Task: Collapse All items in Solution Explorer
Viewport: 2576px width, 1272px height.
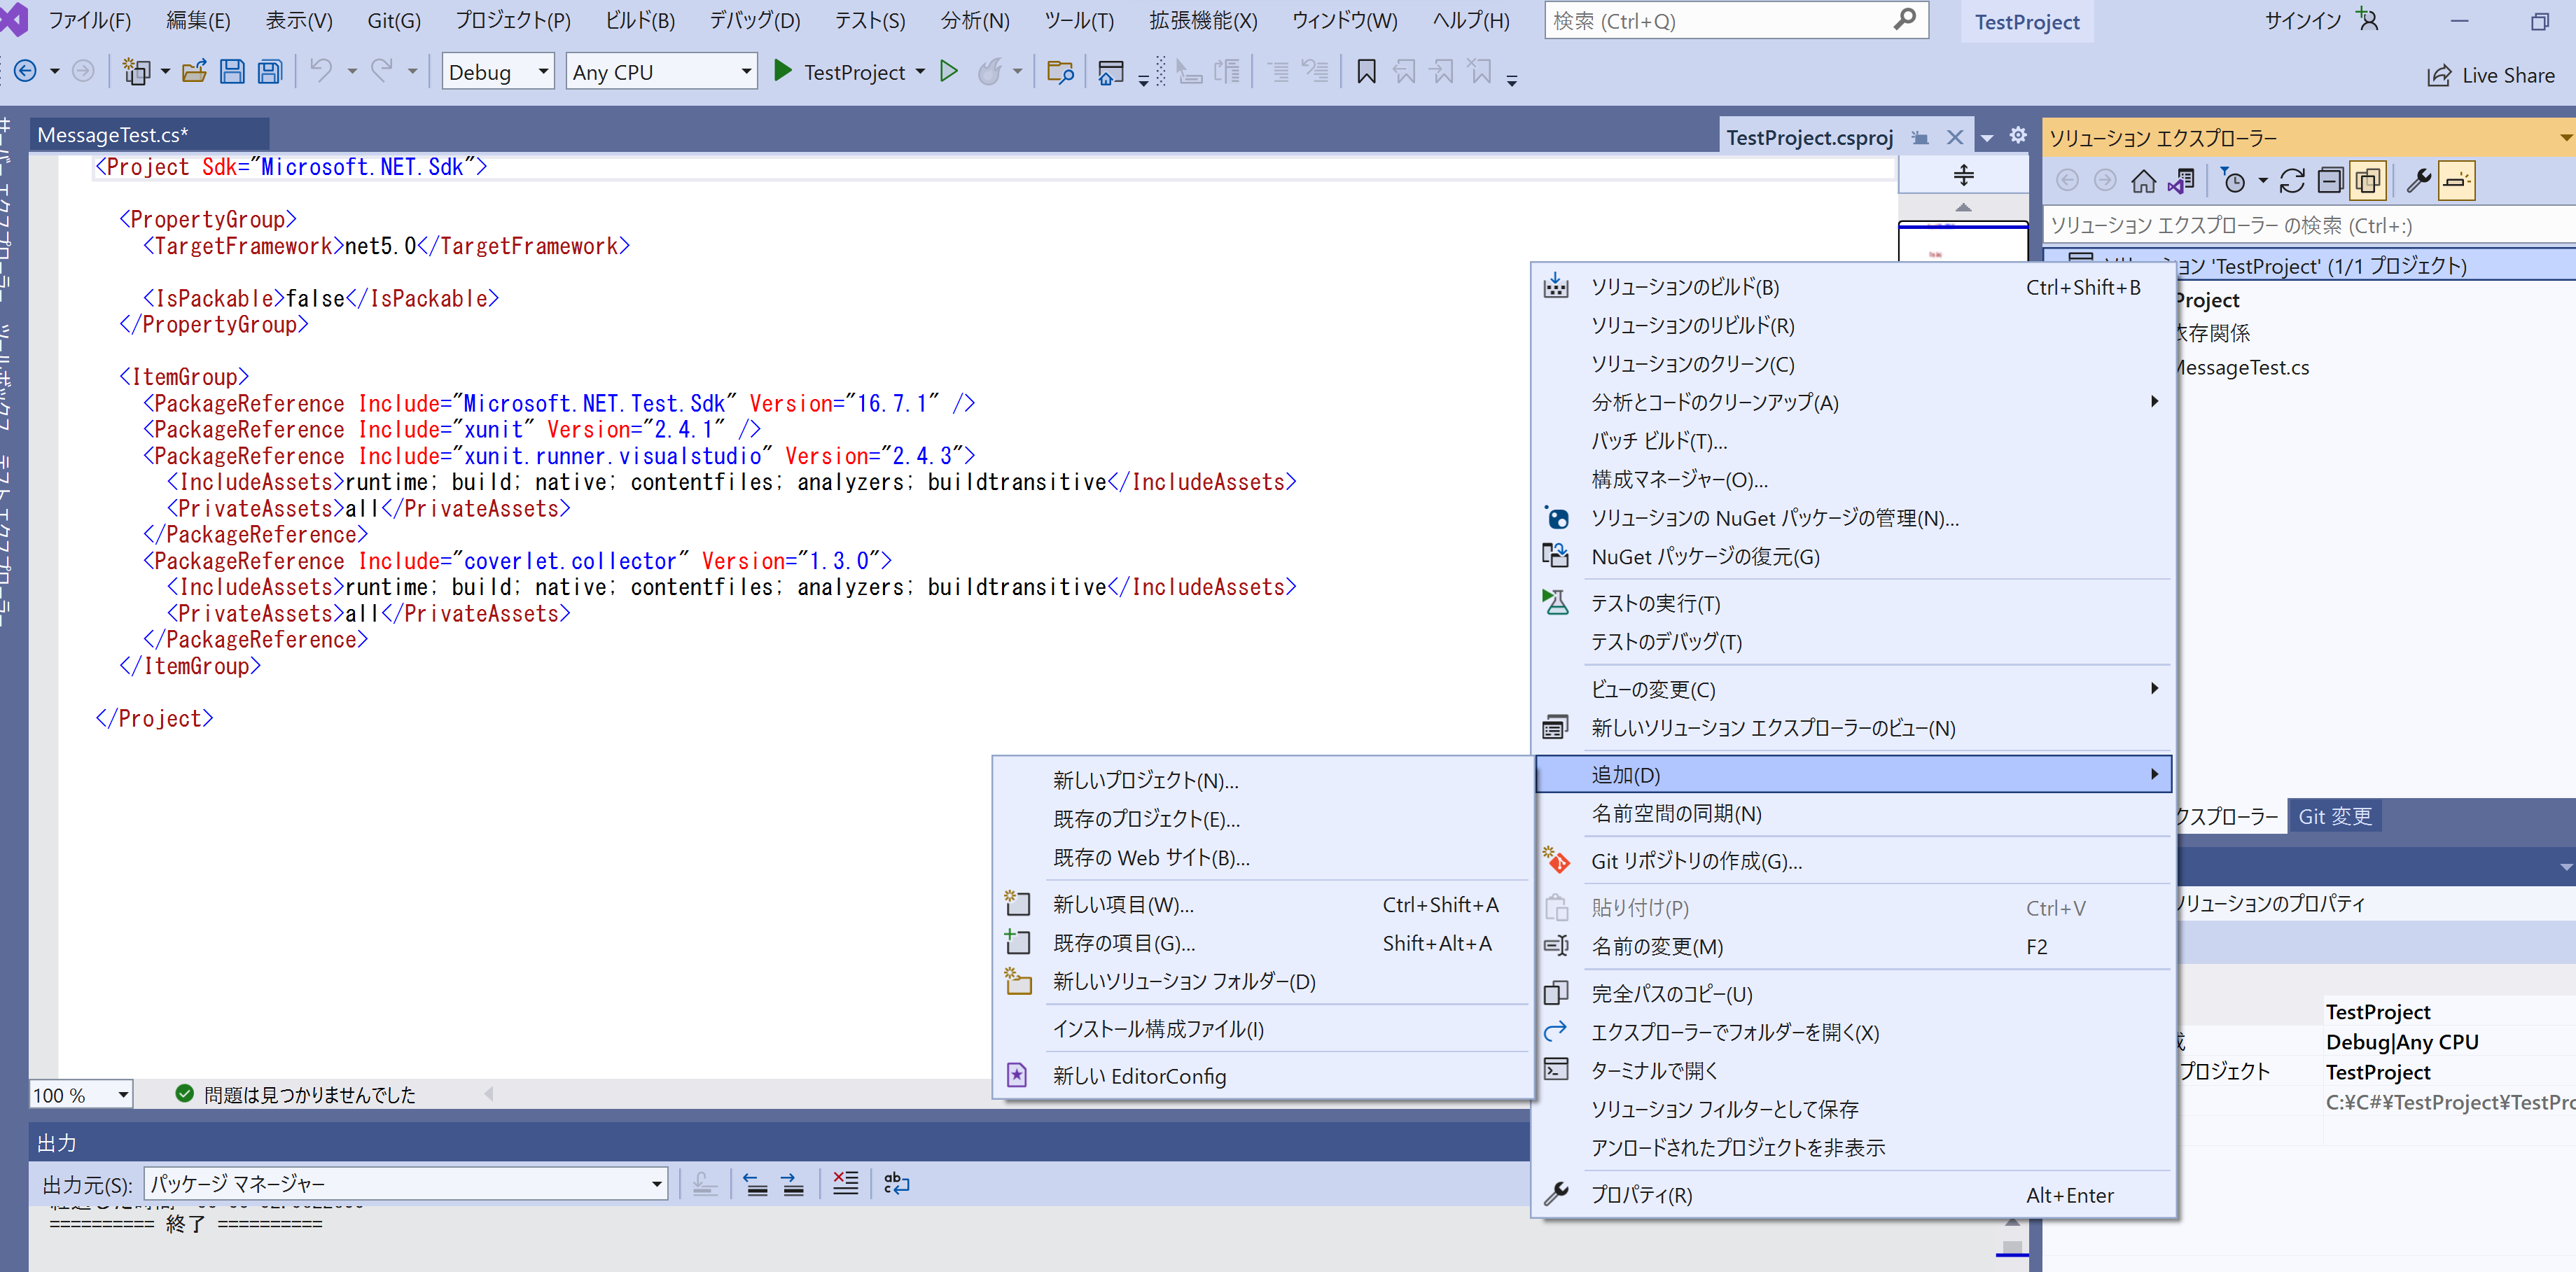Action: point(2330,180)
